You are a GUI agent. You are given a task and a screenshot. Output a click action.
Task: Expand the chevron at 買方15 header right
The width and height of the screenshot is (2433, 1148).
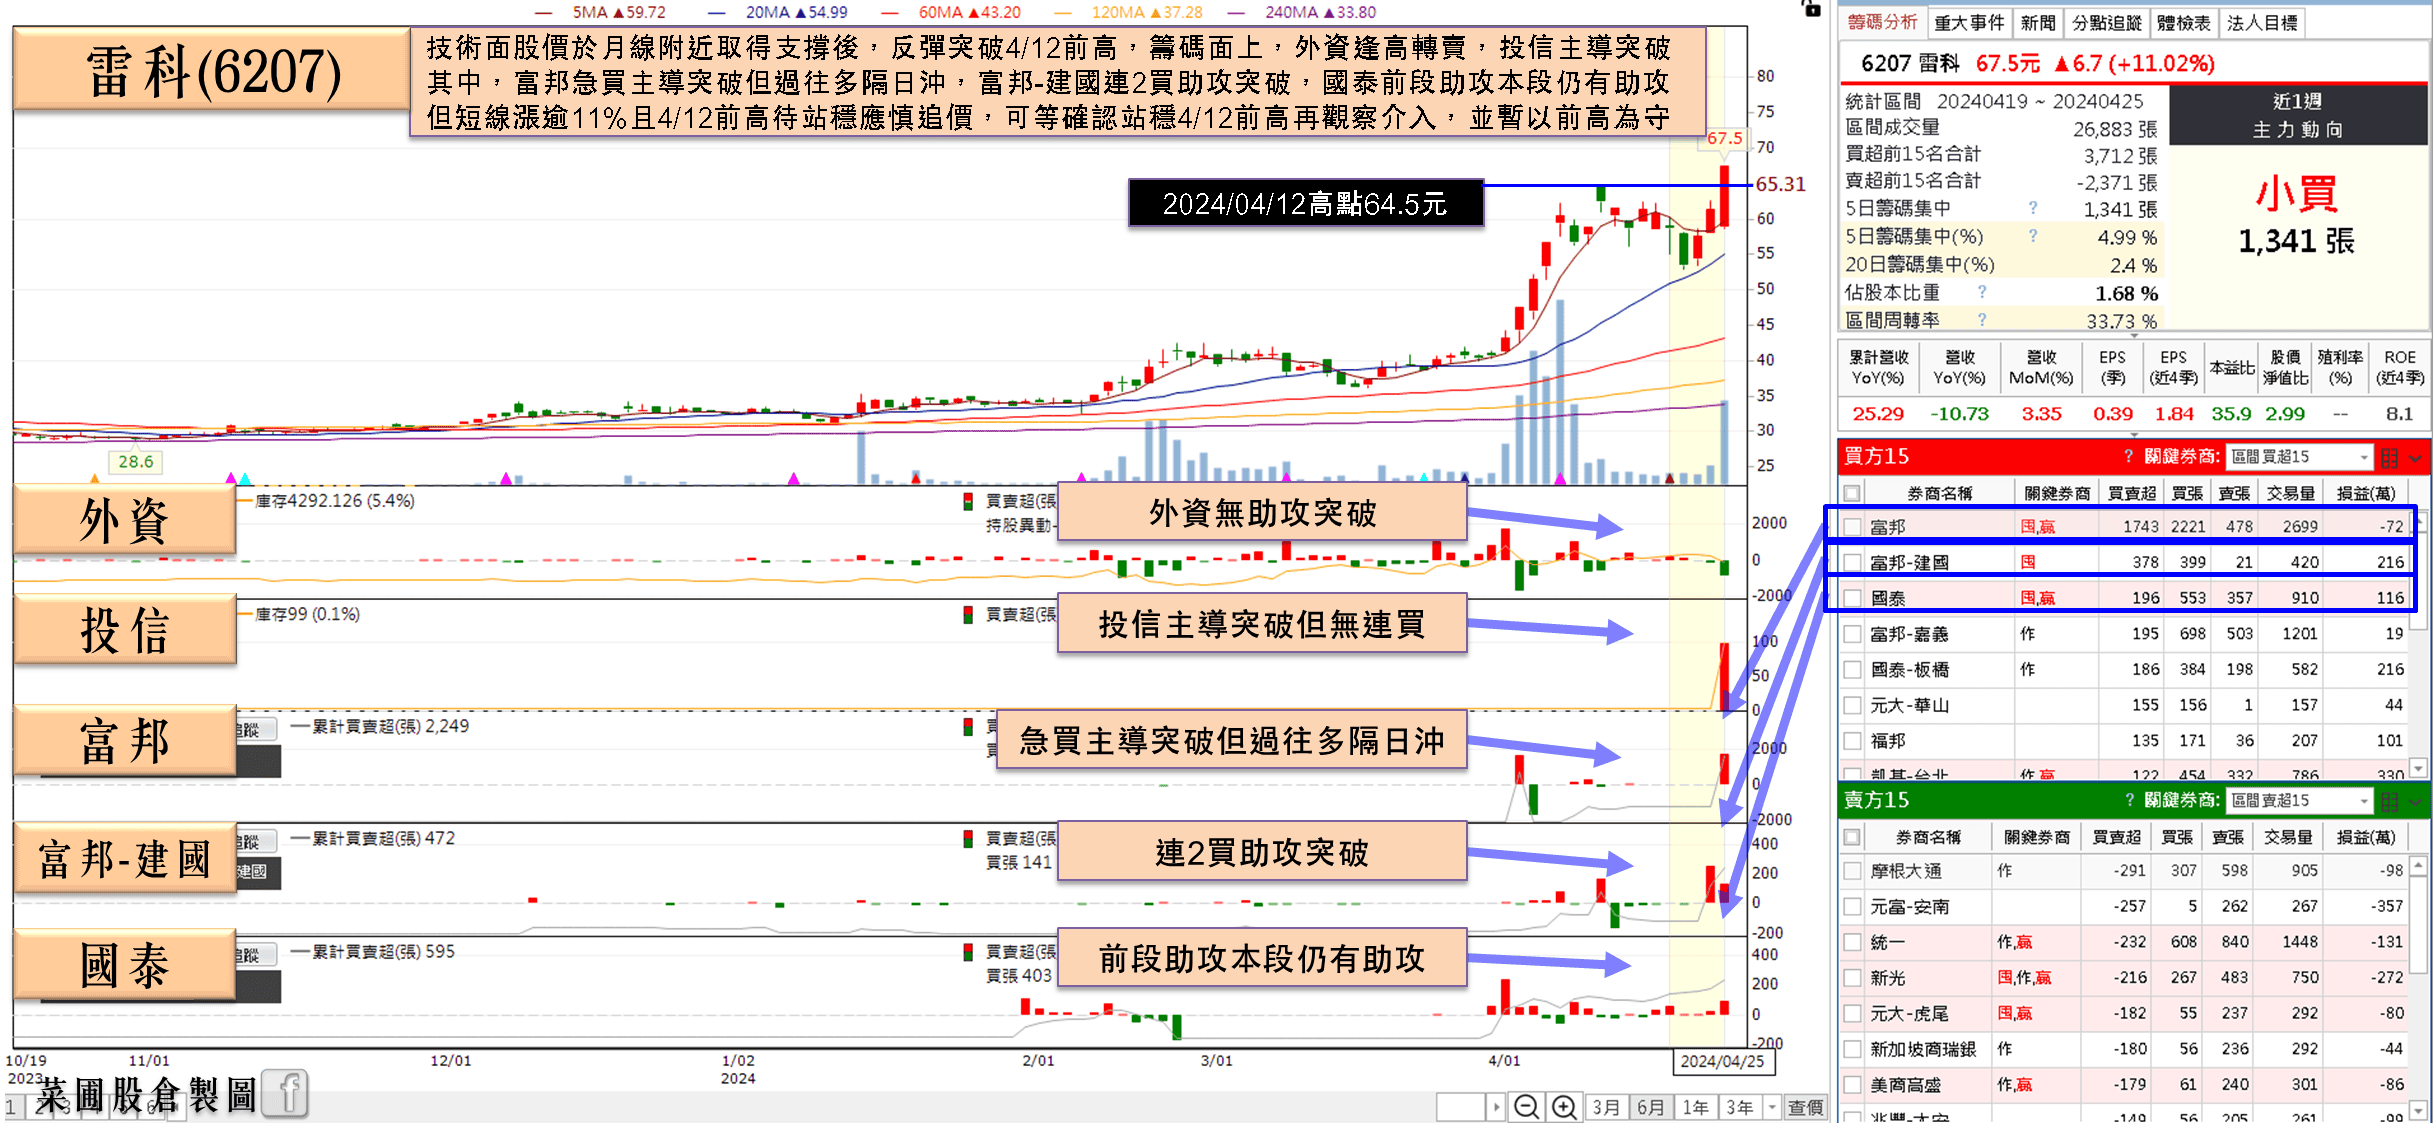click(2415, 458)
